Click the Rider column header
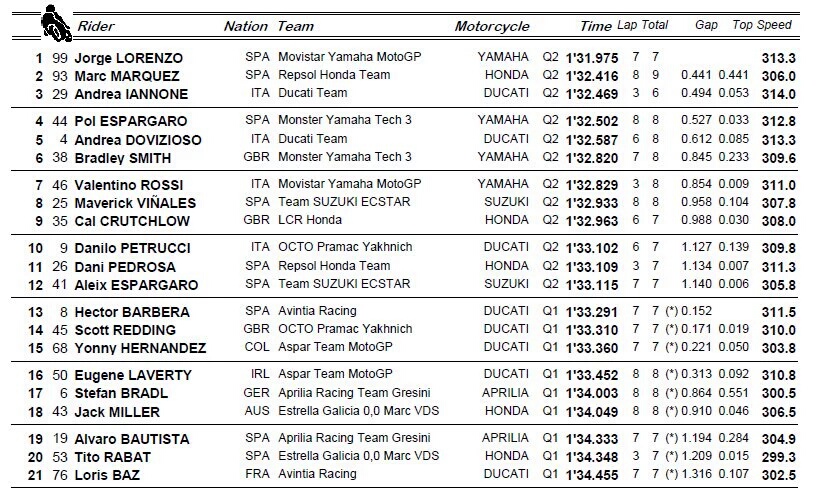 pyautogui.click(x=95, y=26)
